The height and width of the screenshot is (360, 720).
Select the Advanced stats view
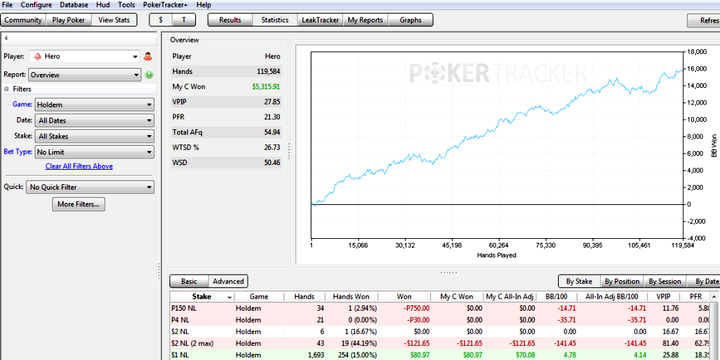pos(228,281)
